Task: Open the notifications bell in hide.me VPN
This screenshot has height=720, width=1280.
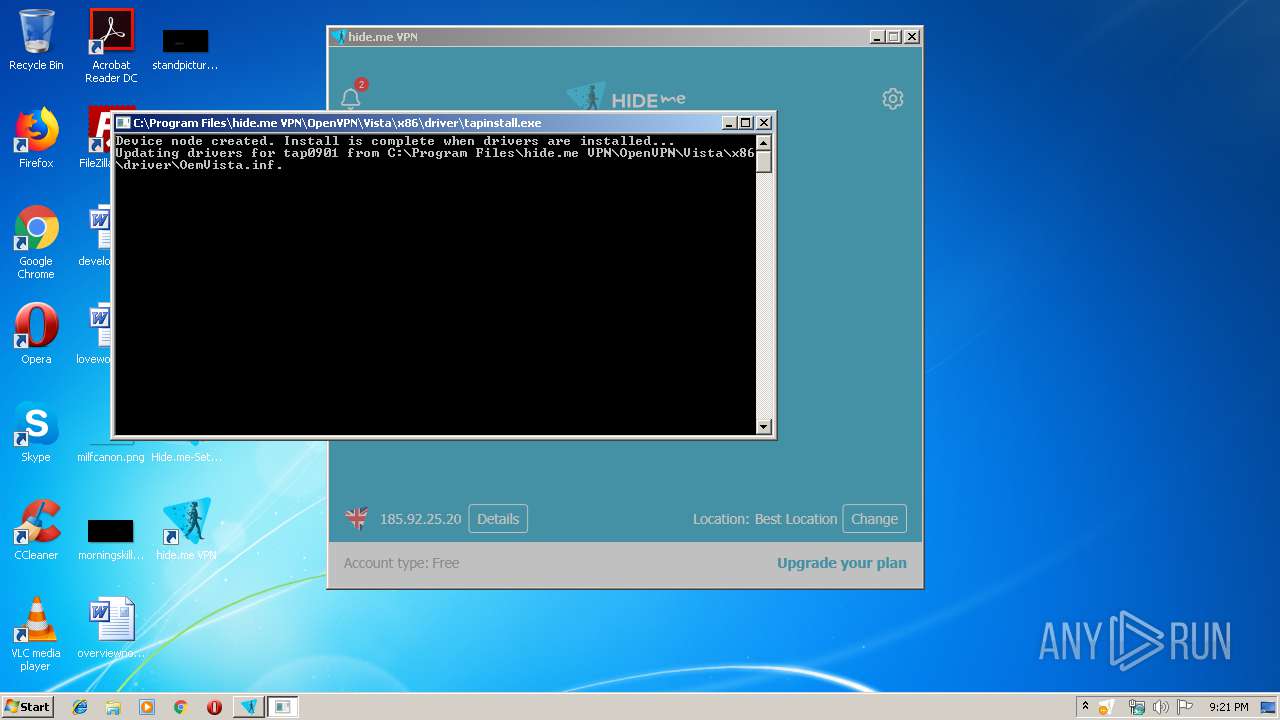Action: [351, 98]
